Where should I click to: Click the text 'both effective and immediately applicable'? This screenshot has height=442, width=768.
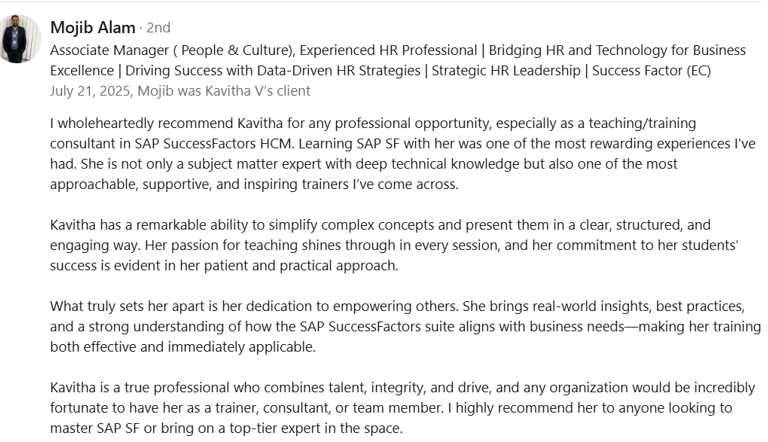coord(183,347)
